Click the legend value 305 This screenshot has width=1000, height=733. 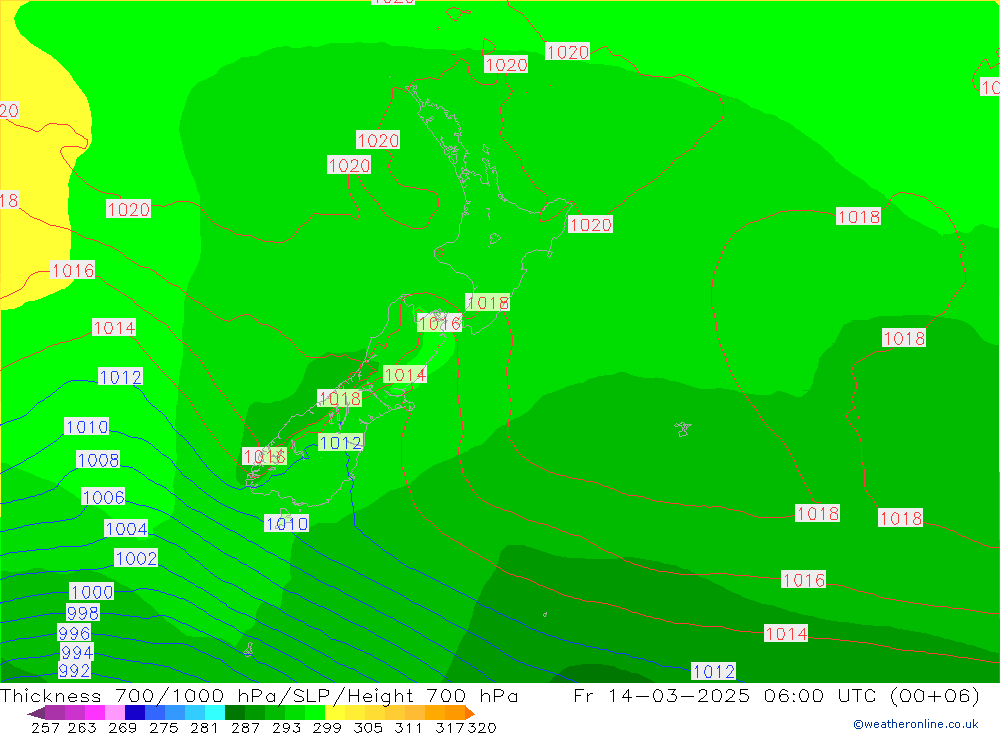[x=367, y=727]
